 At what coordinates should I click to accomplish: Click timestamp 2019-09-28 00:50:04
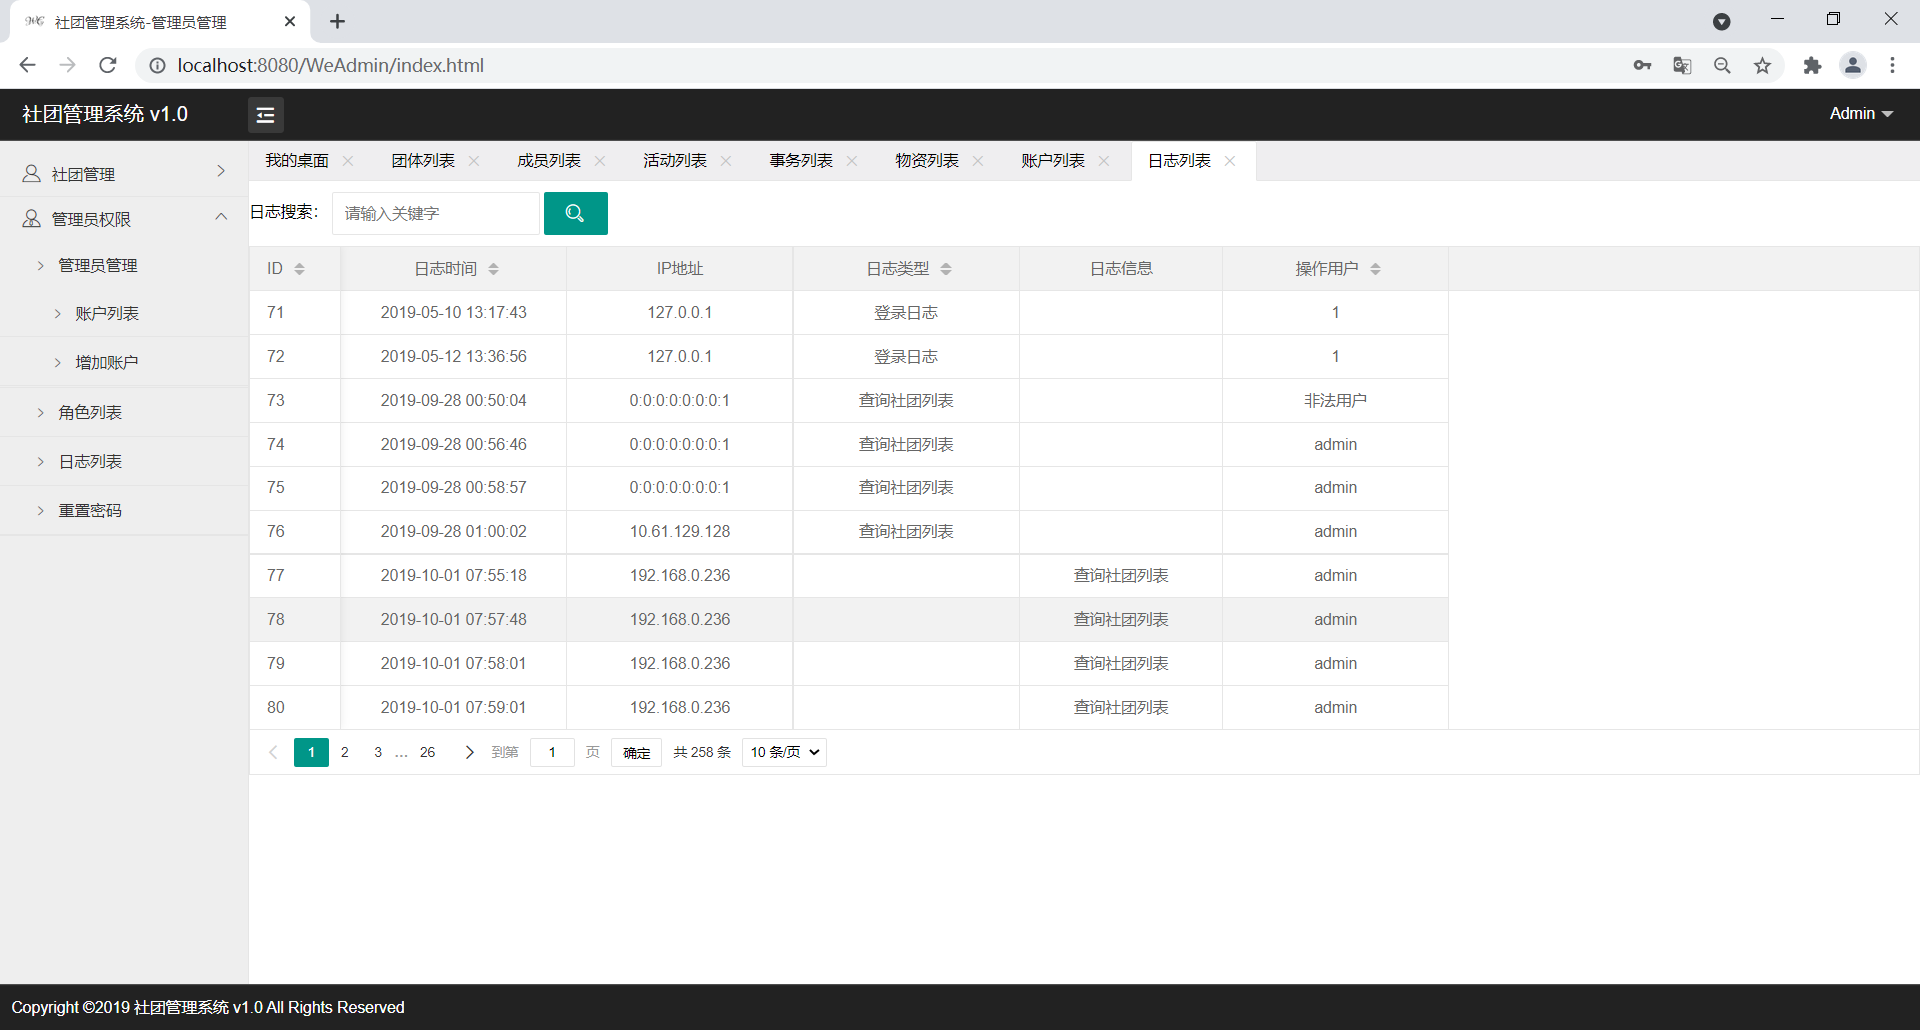pos(453,400)
